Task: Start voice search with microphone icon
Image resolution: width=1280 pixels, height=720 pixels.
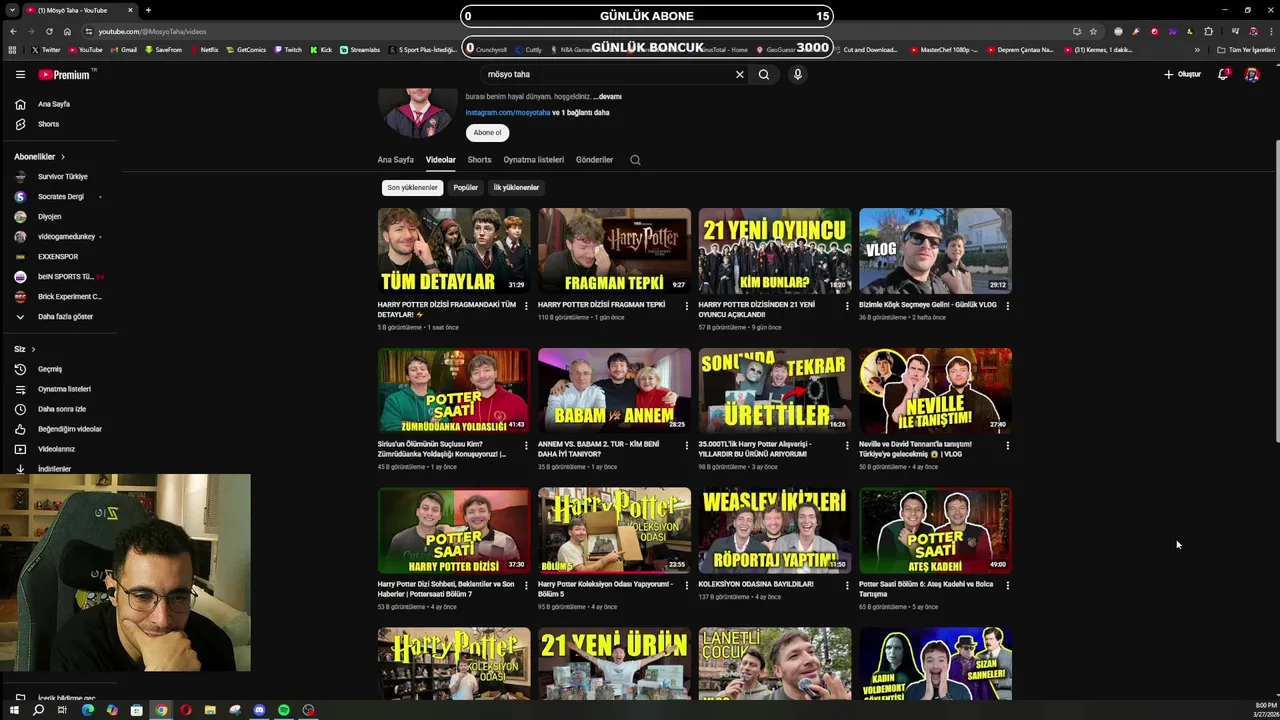Action: point(797,74)
